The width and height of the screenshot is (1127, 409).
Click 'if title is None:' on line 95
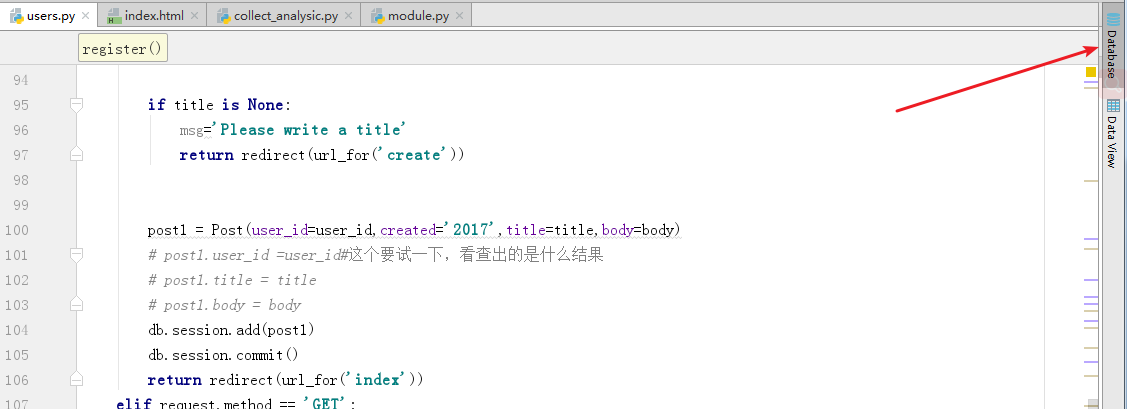[219, 105]
